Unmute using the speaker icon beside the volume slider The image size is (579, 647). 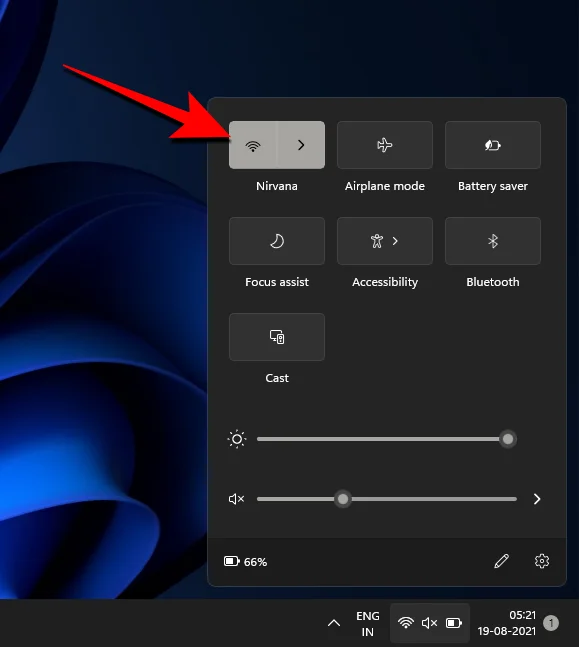pos(236,499)
